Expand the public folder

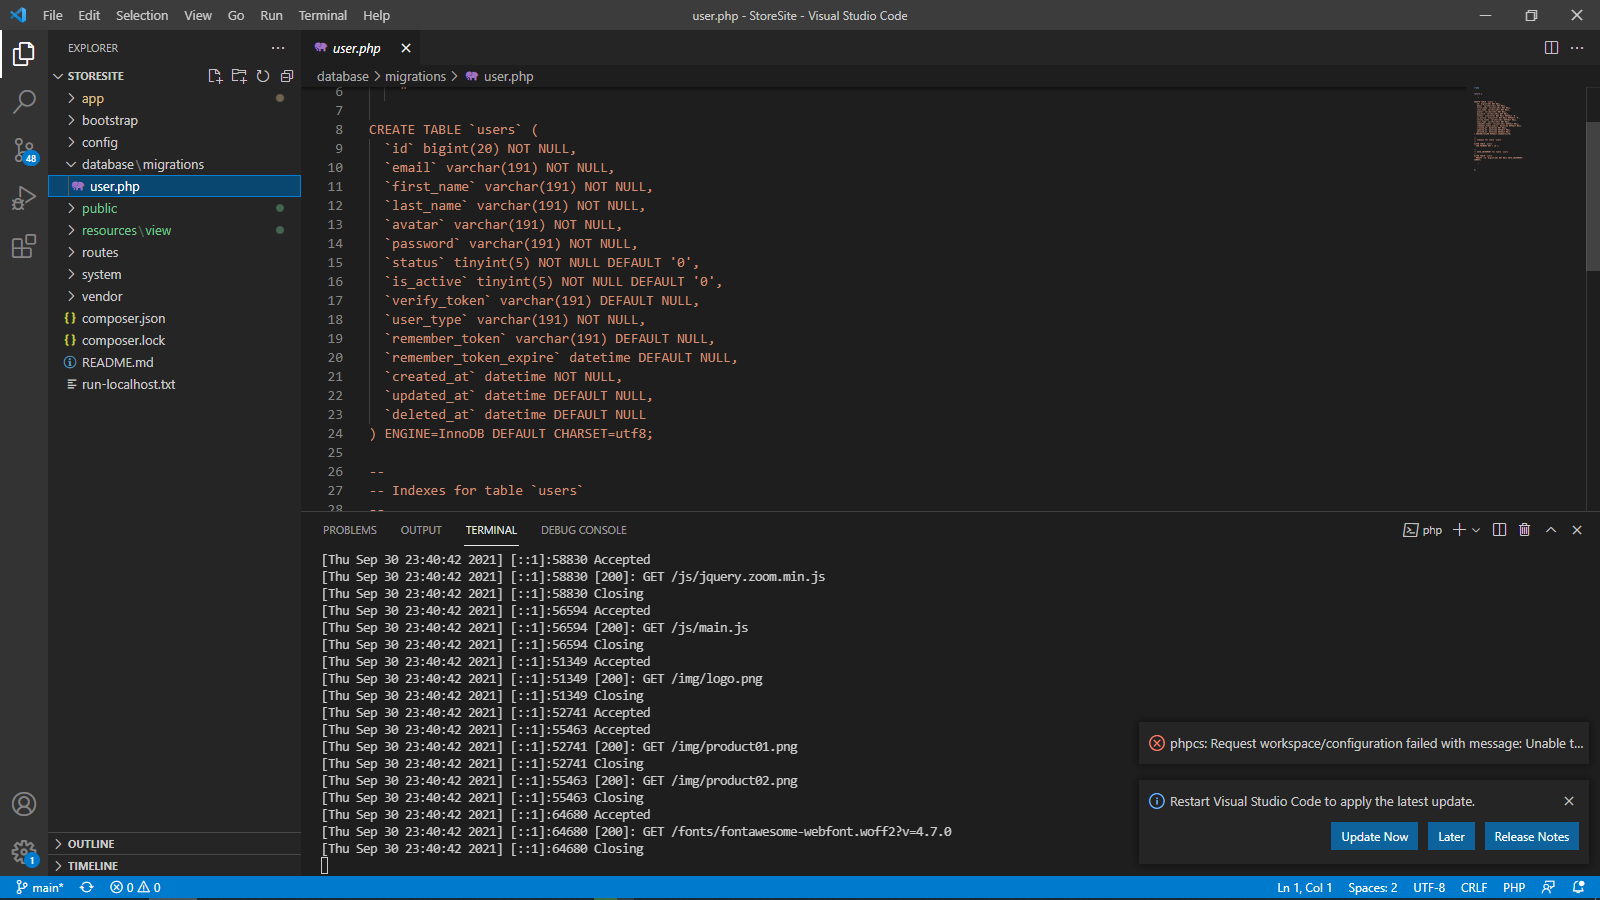[175, 208]
